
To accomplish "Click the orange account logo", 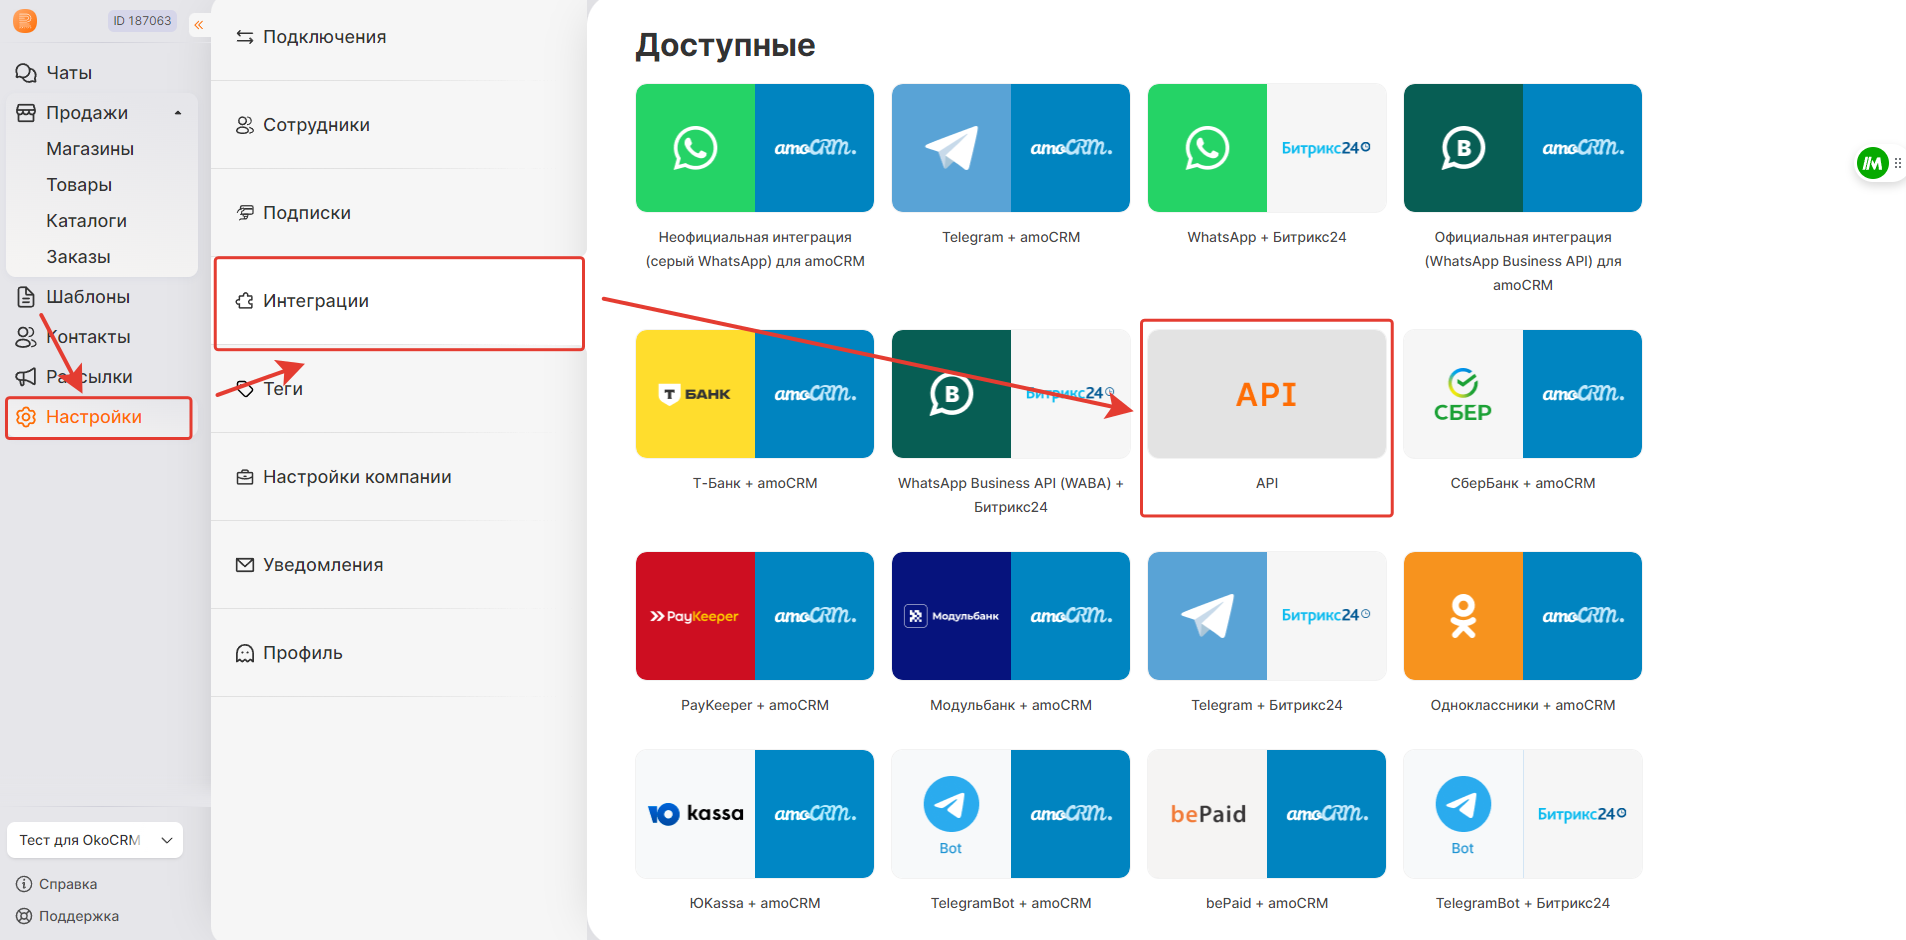I will (x=25, y=20).
